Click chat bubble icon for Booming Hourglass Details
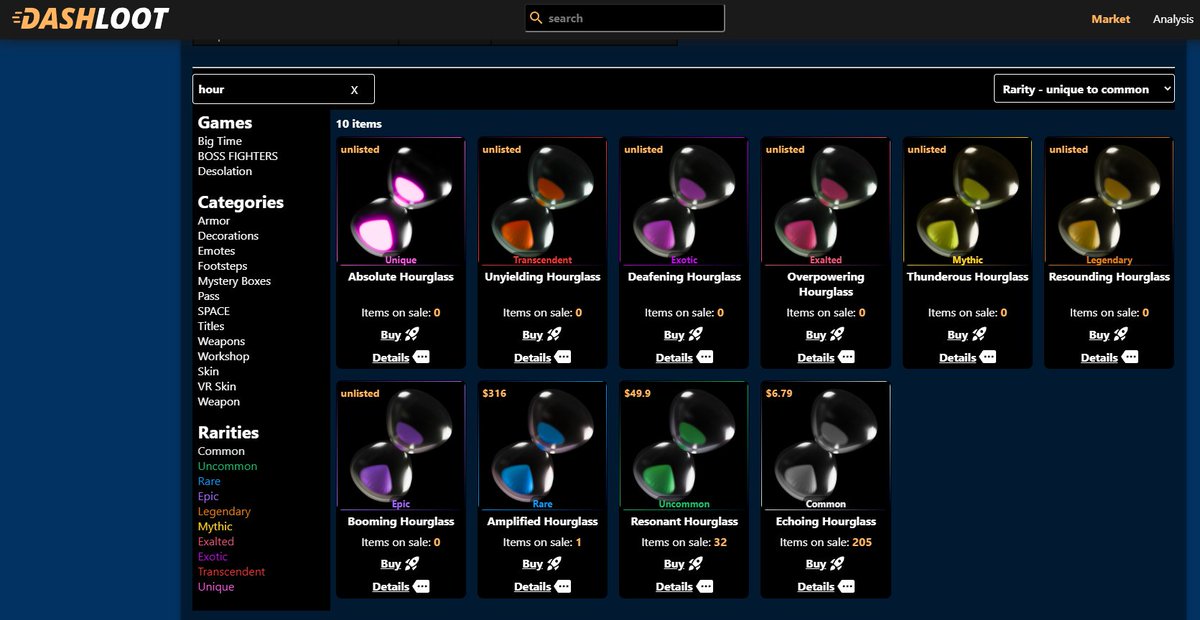 (x=421, y=586)
